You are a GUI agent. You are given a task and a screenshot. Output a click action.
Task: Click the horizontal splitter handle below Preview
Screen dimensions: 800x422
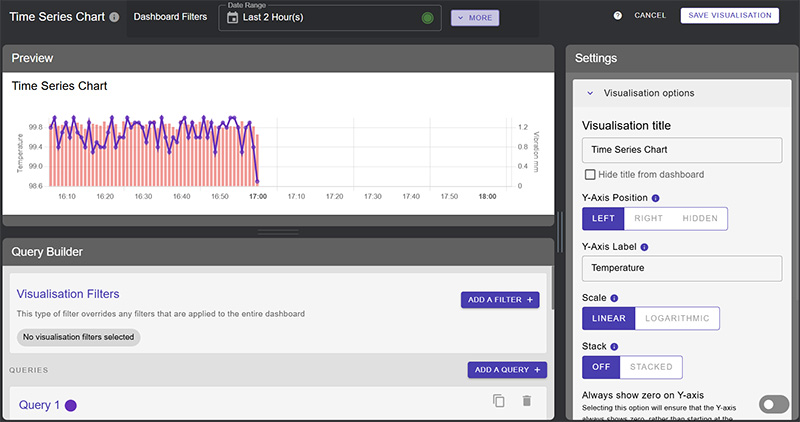[x=279, y=232]
